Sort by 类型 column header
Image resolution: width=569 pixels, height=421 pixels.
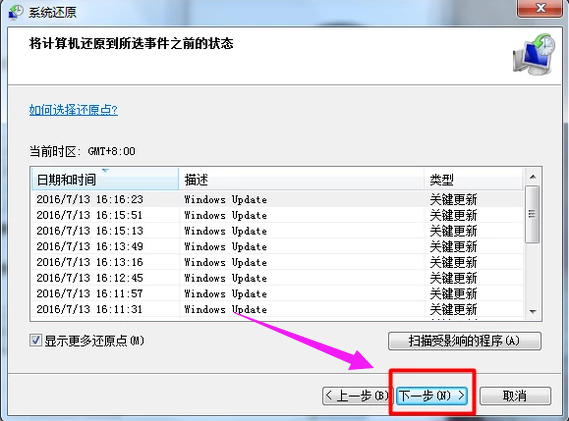tap(474, 179)
